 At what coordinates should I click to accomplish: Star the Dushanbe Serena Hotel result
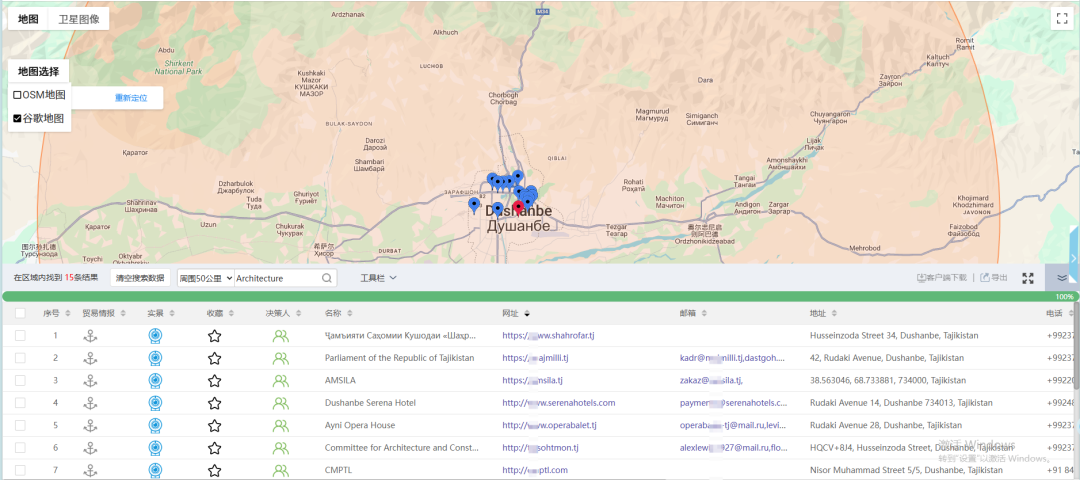point(215,403)
